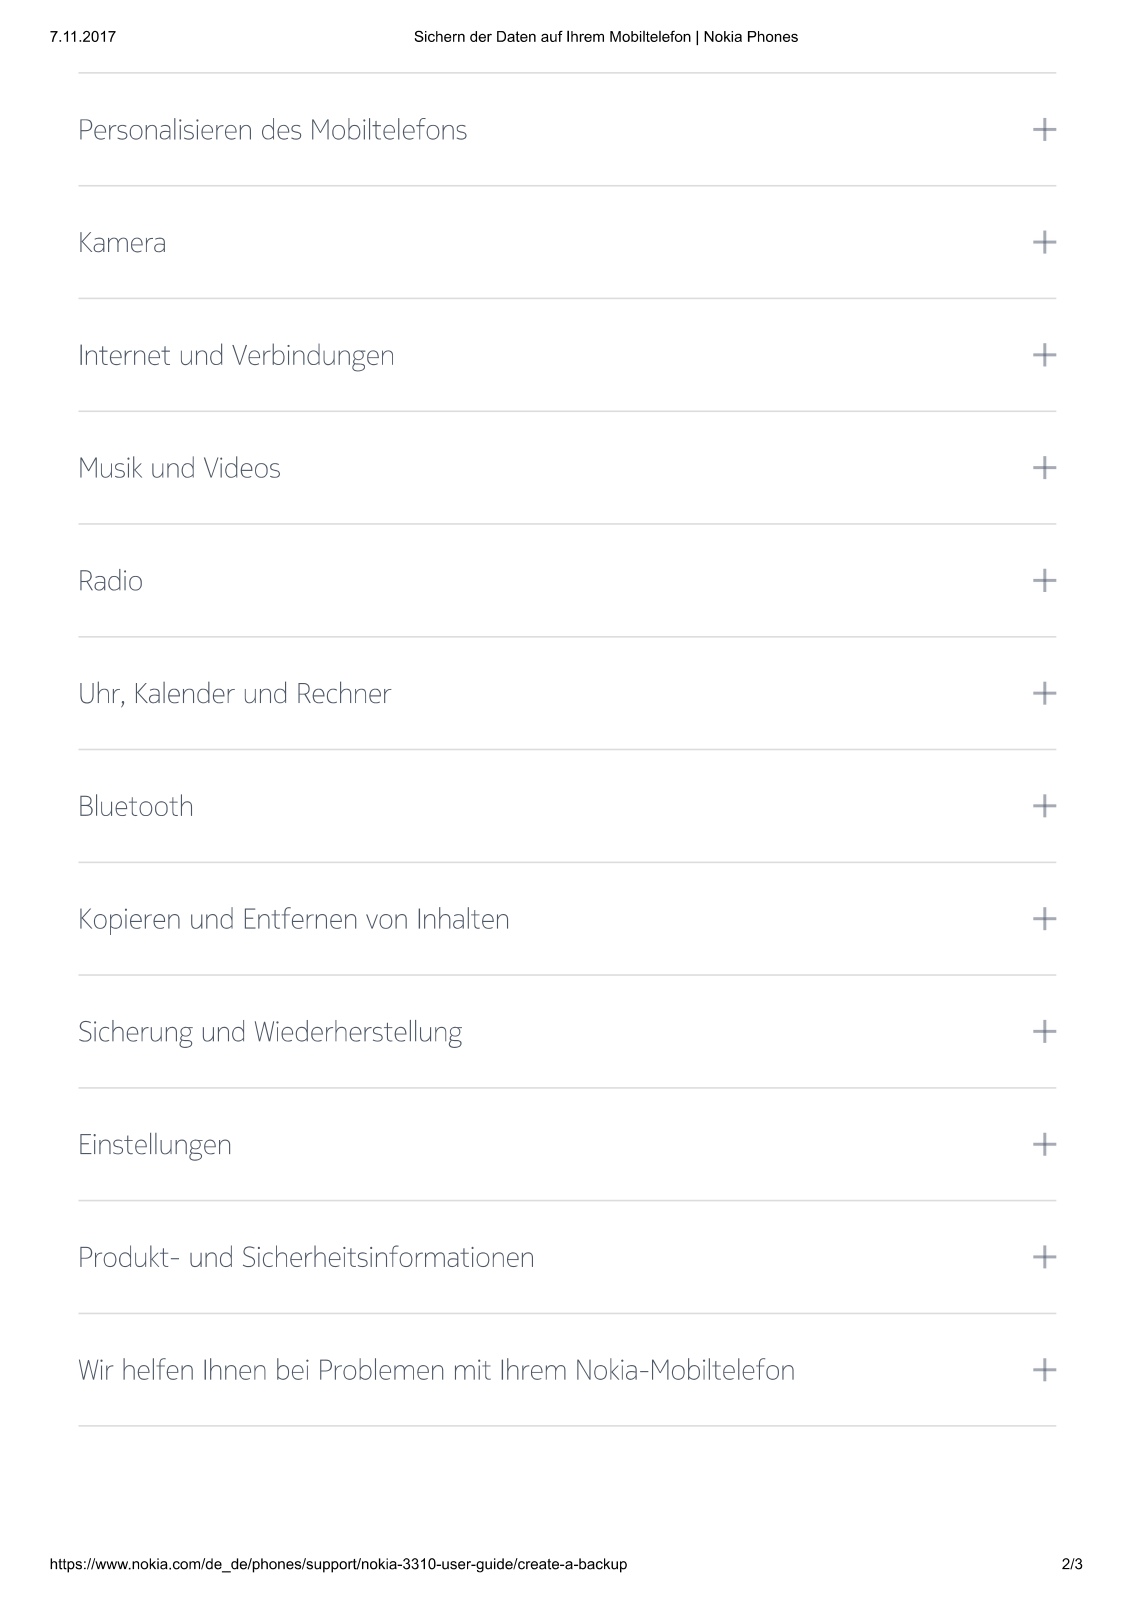Expand Produkt- und Sicherheitsinformationen plus icon
The height and width of the screenshot is (1601, 1132).
pyautogui.click(x=1044, y=1257)
